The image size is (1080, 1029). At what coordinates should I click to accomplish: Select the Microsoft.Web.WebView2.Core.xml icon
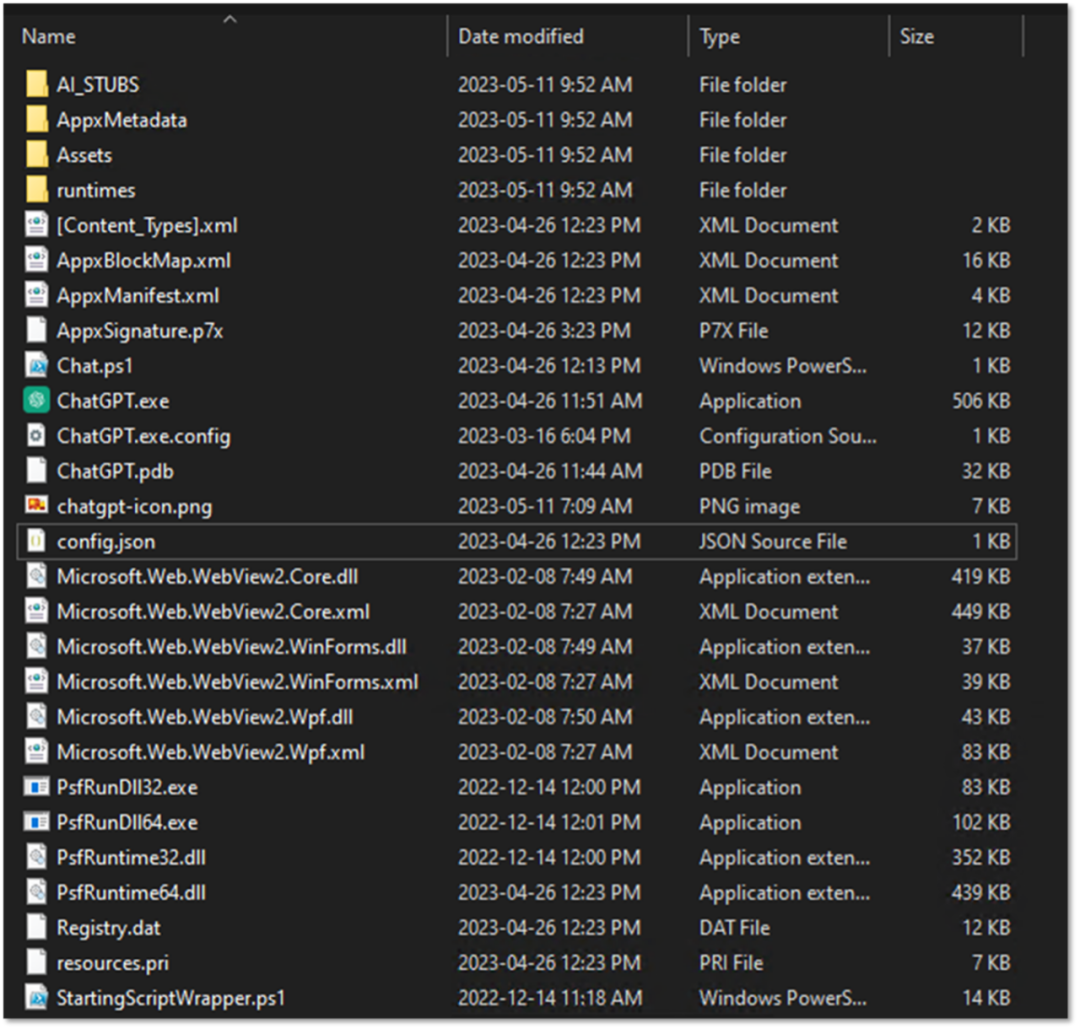coord(37,611)
